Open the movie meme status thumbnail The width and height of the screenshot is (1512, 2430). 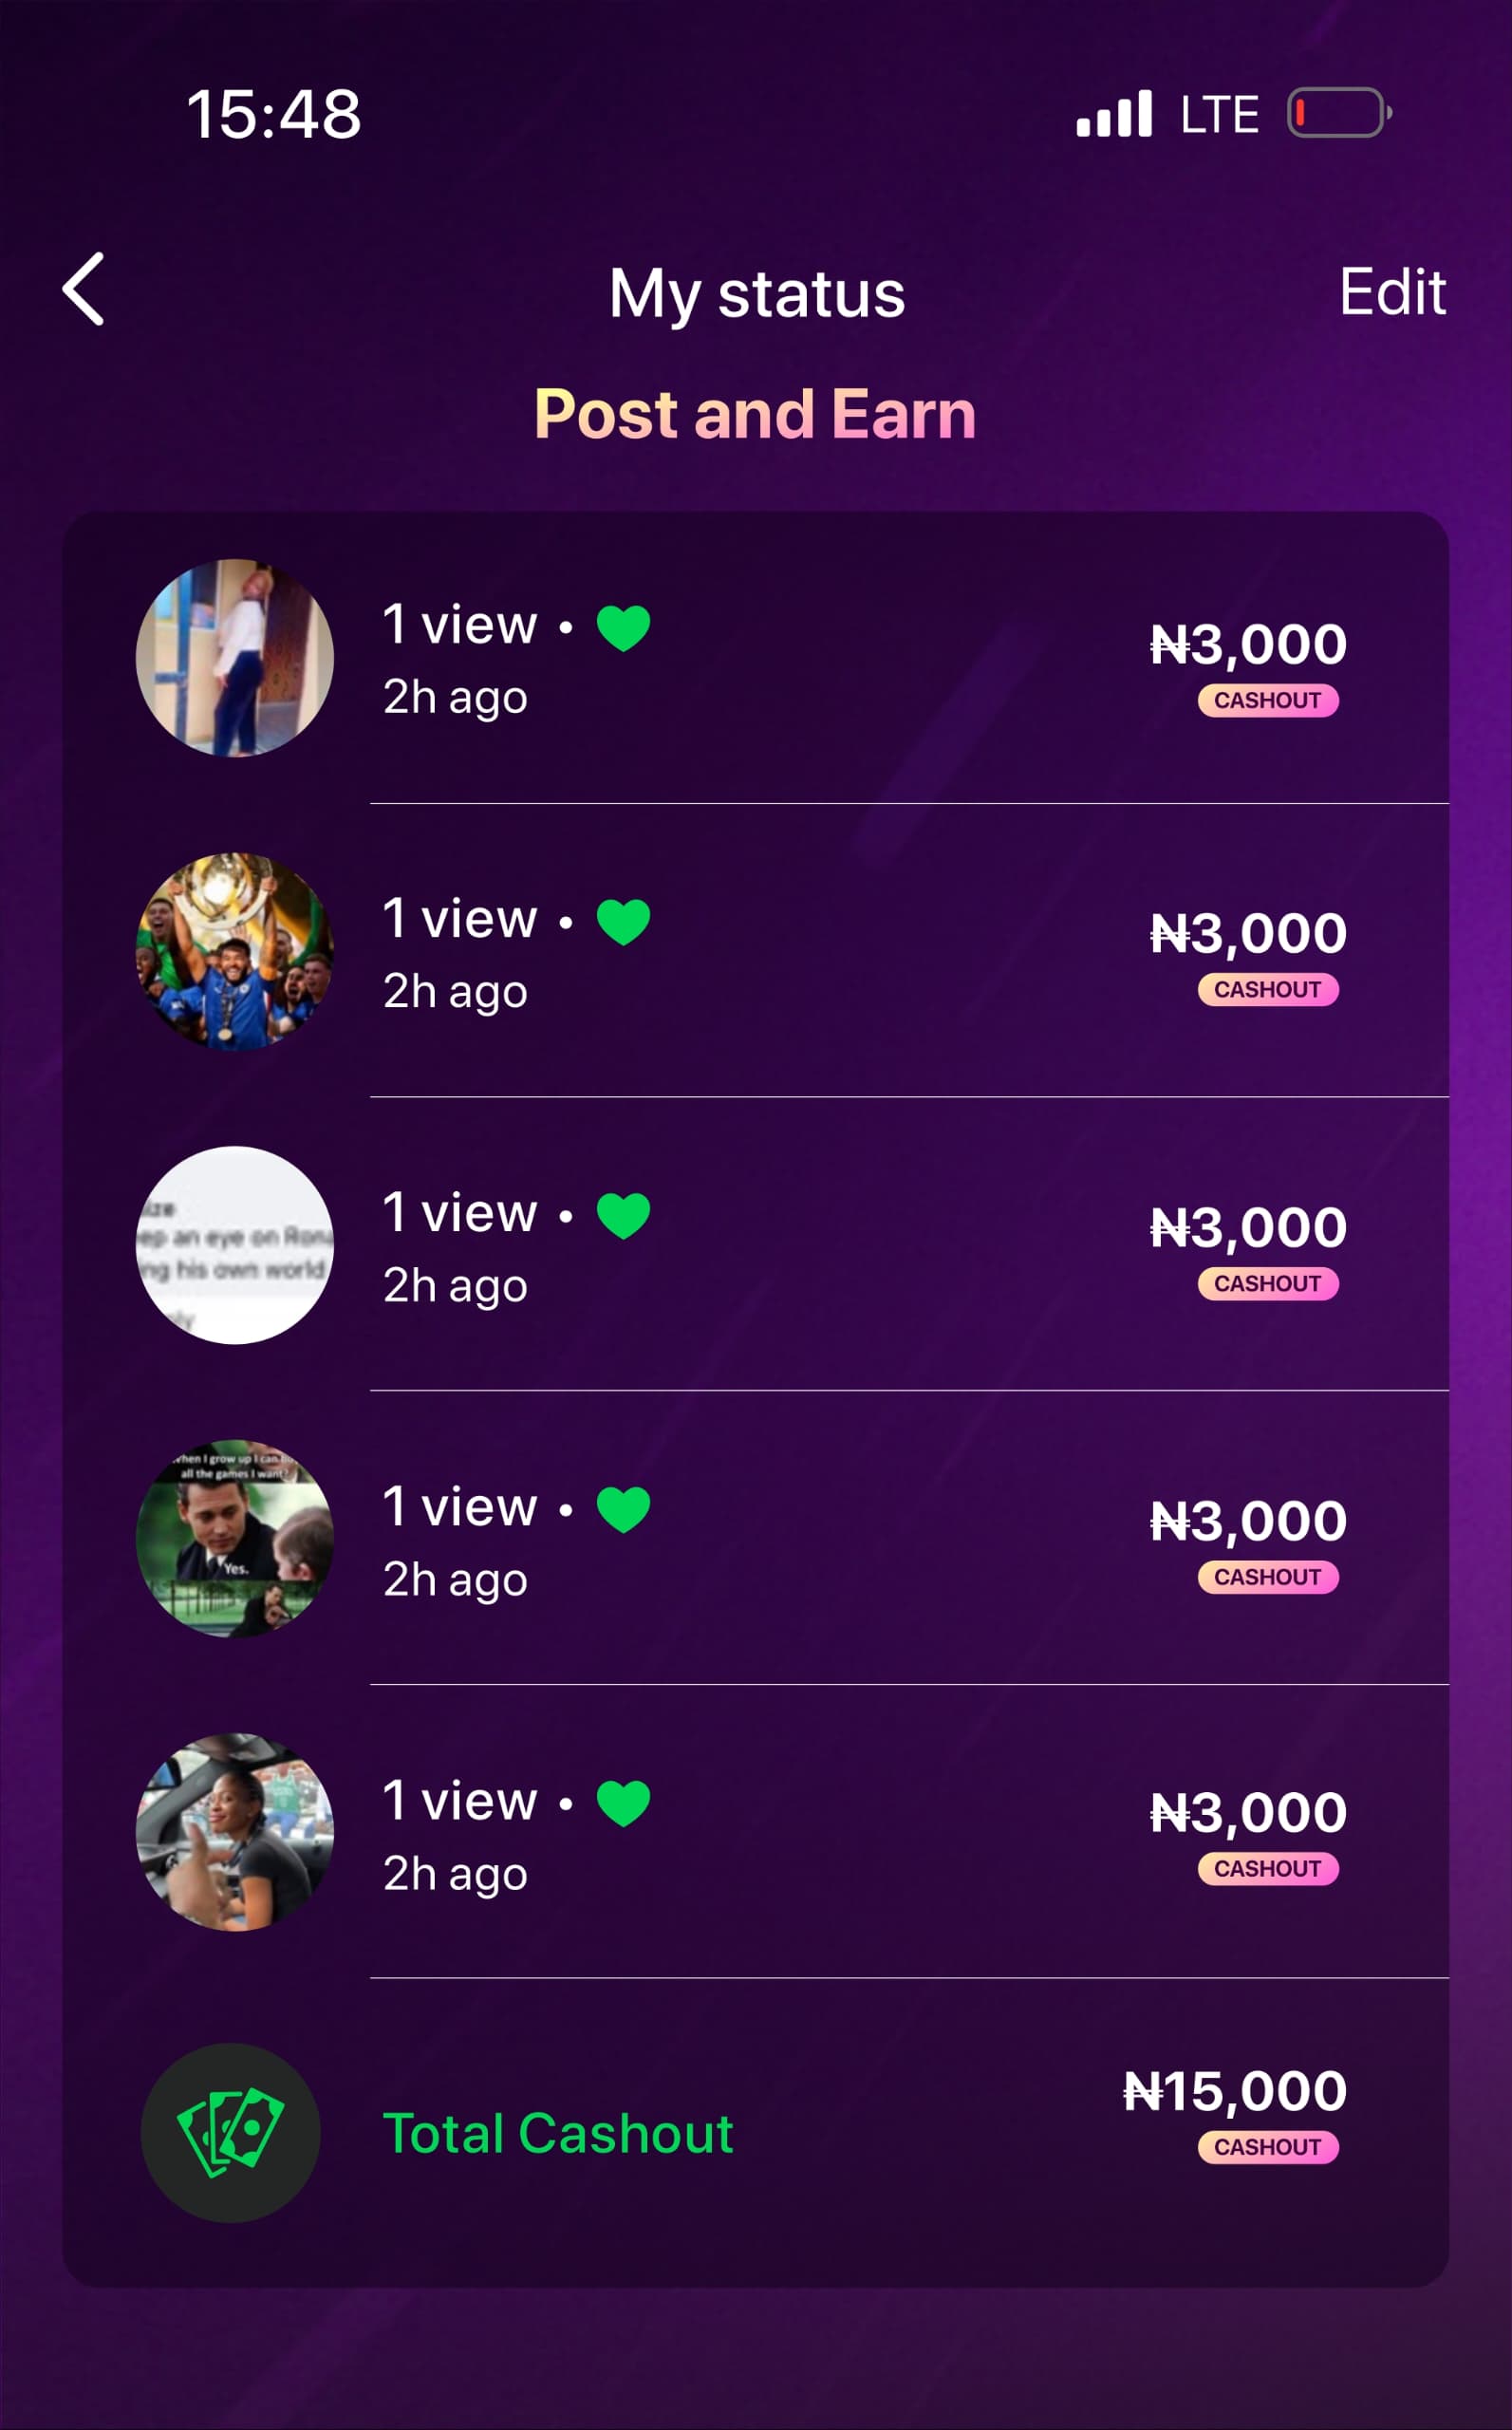coord(235,1538)
